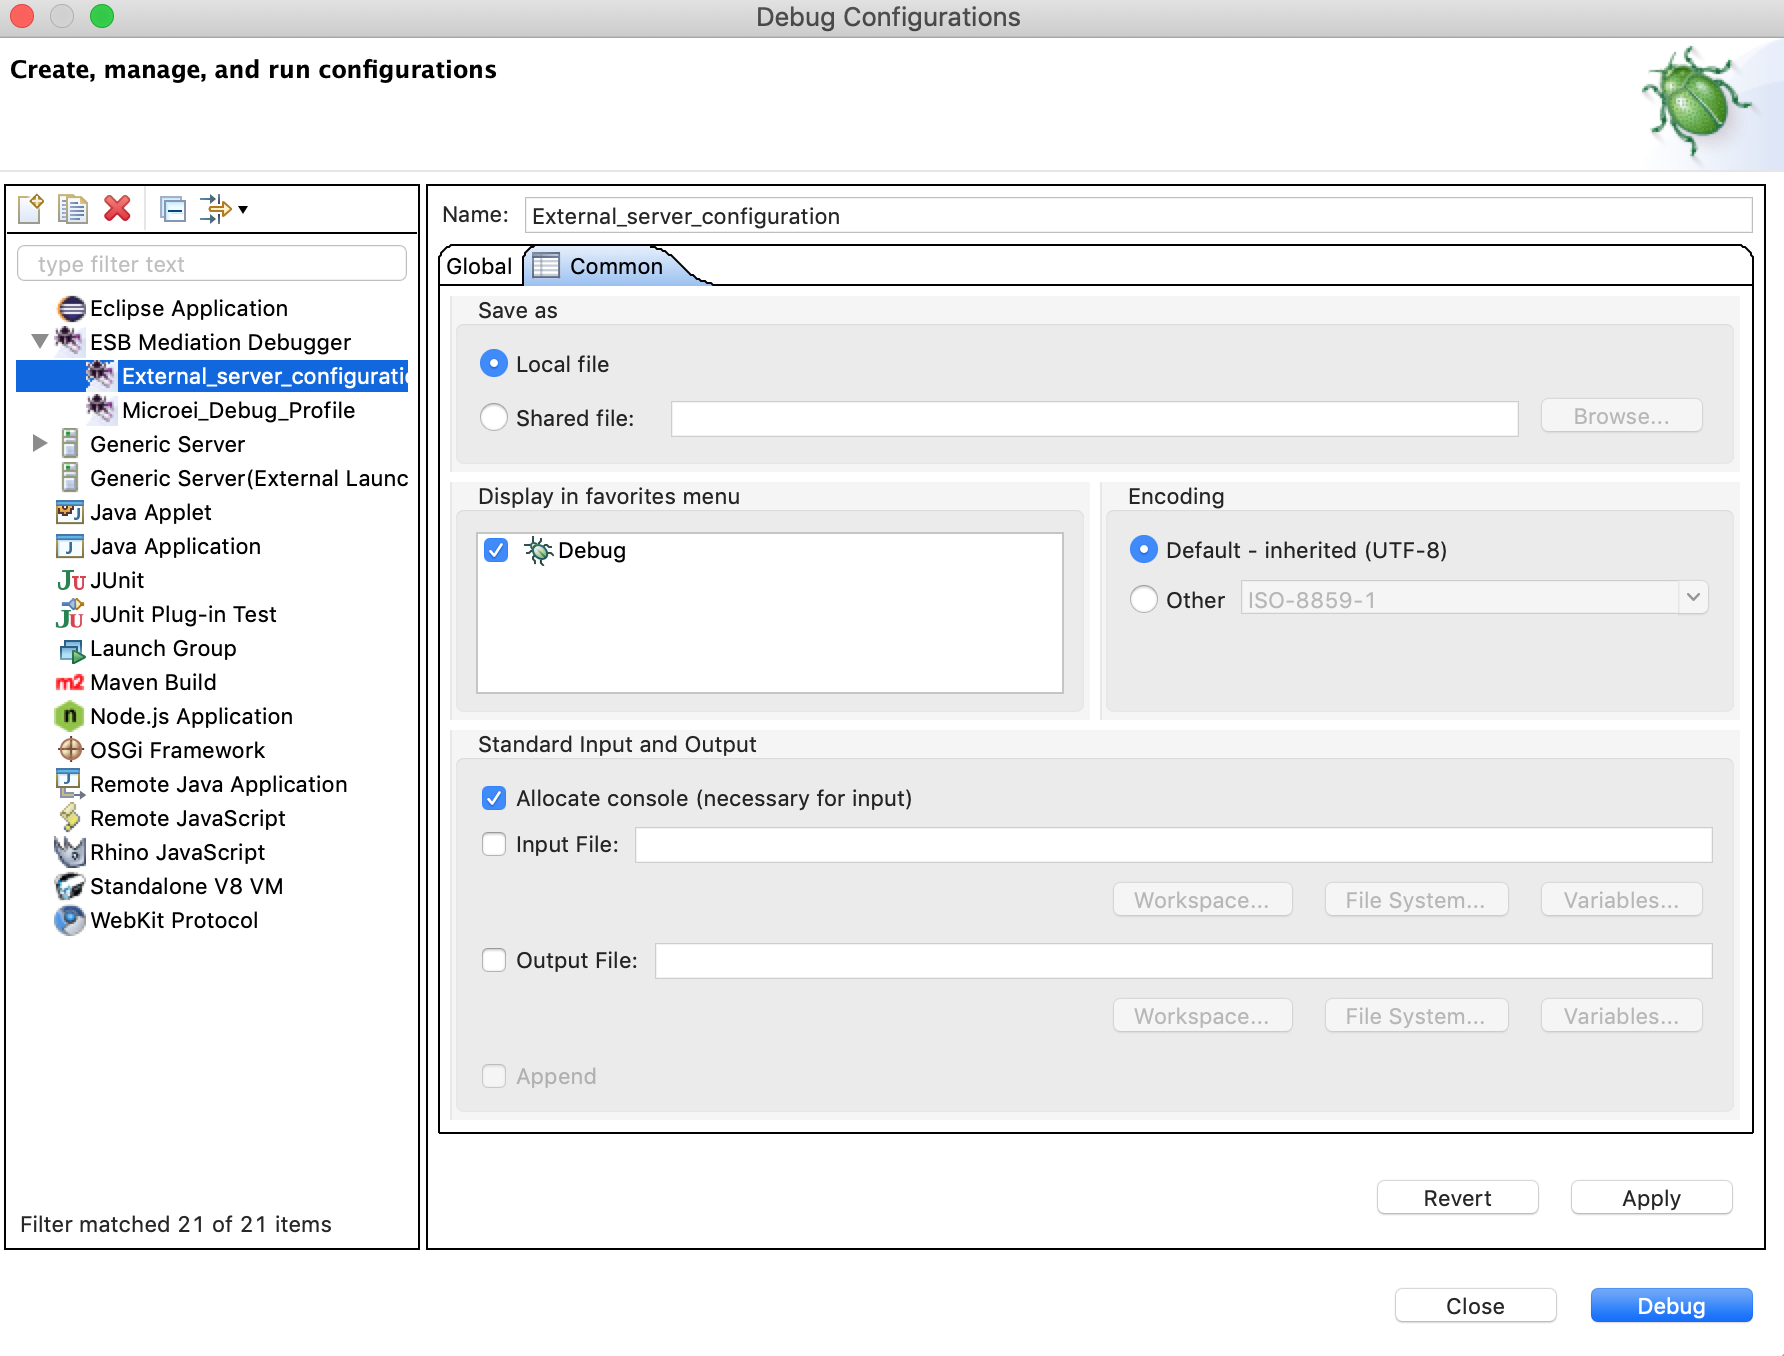The width and height of the screenshot is (1784, 1356).
Task: Switch to the Global tab
Action: pos(479,266)
